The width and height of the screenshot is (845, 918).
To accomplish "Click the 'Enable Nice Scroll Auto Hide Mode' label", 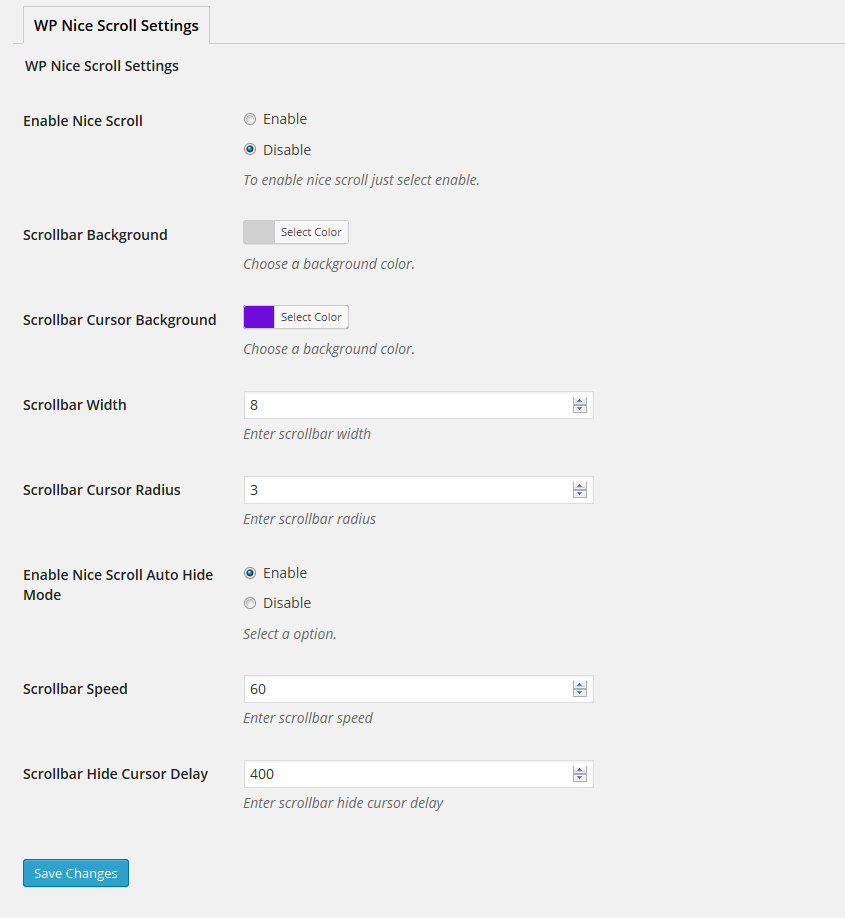I will coord(118,584).
